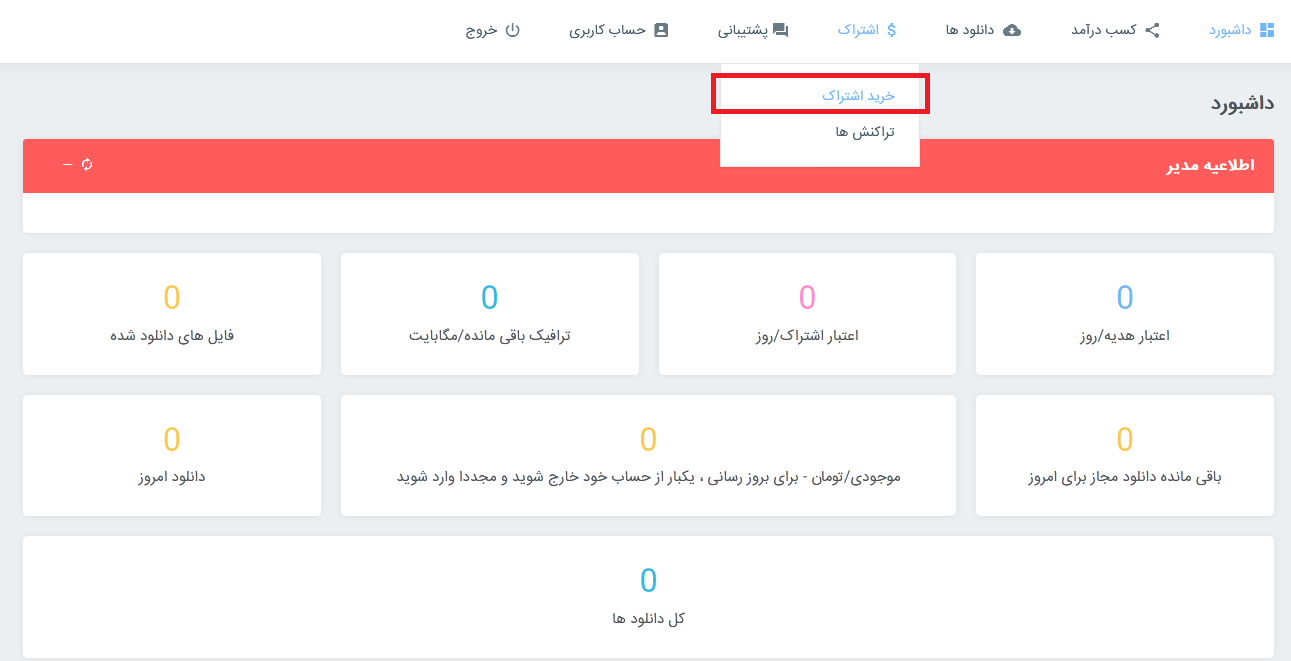The height and width of the screenshot is (661, 1291).
Task: Click the اعتبار هدیه/روز card
Action: 1124,313
